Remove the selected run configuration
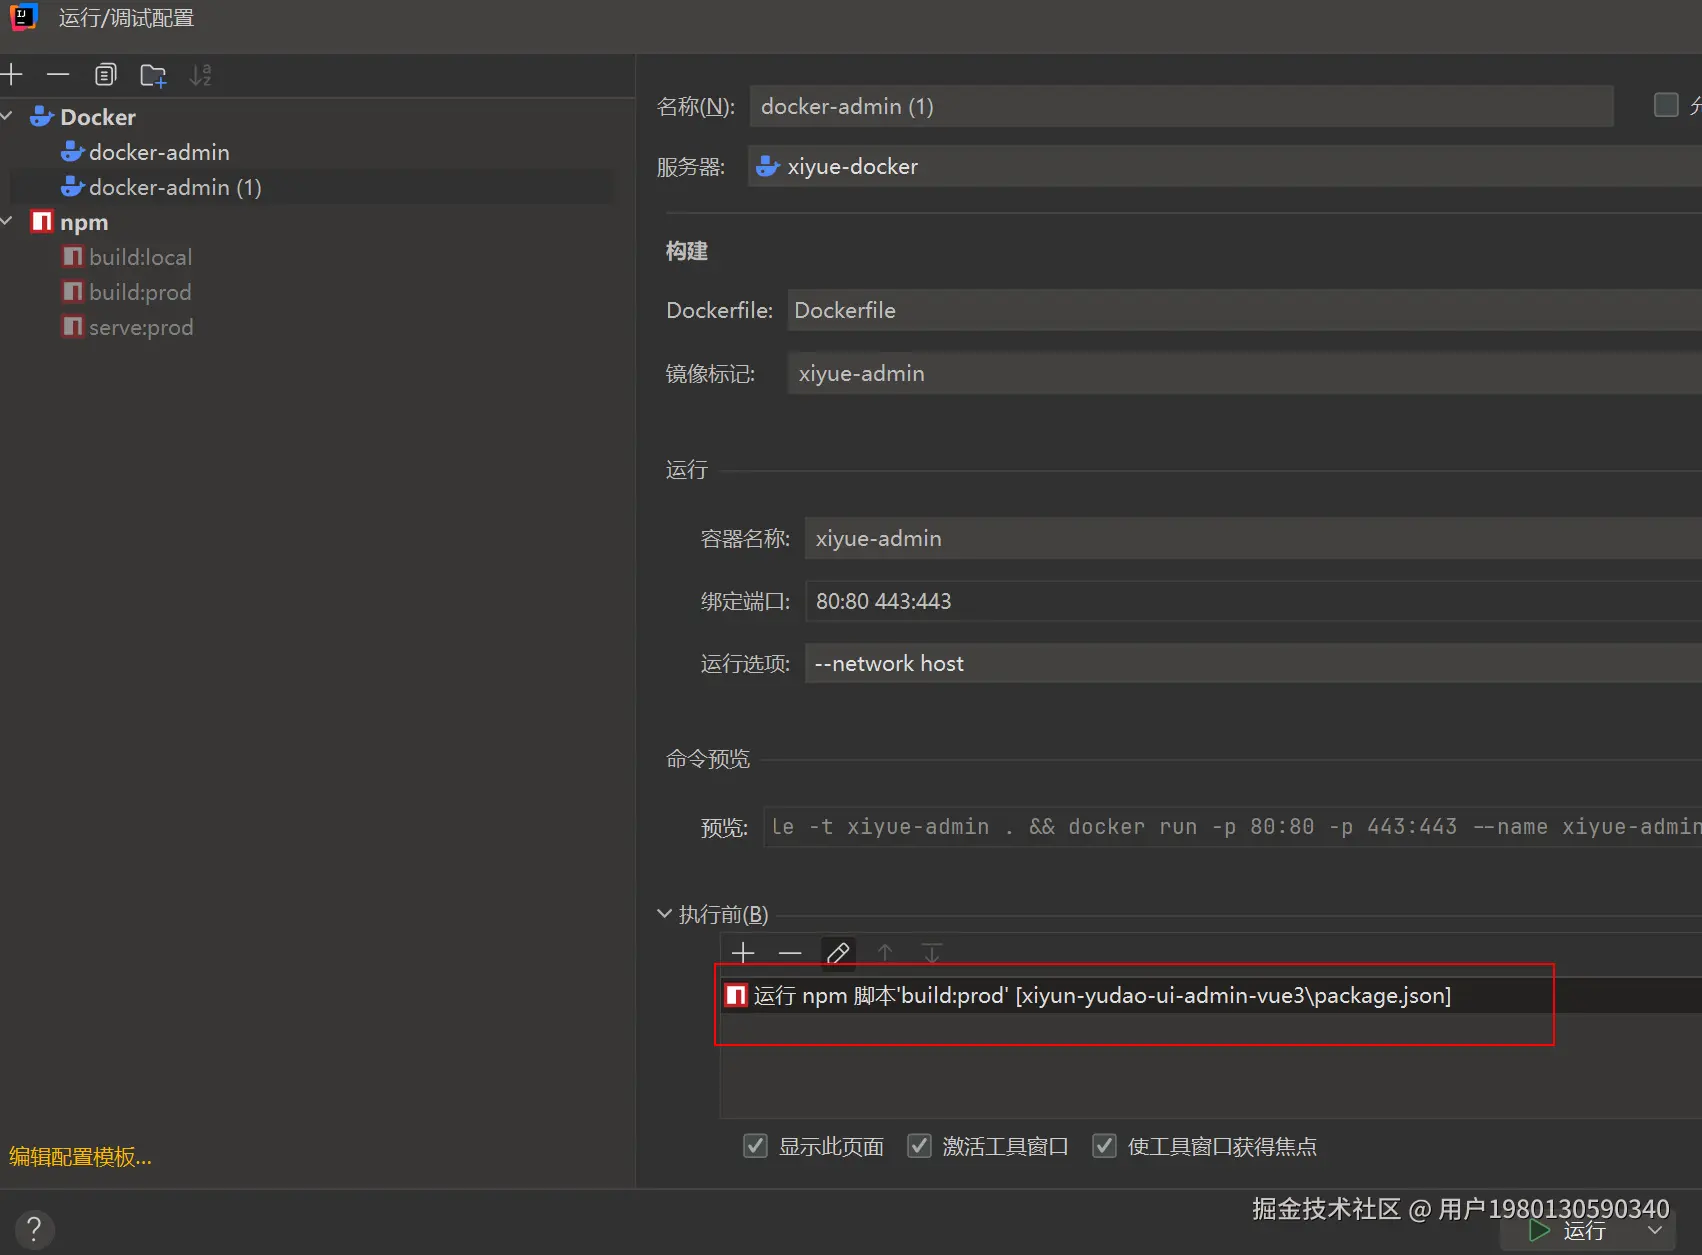The image size is (1702, 1255). pyautogui.click(x=58, y=75)
